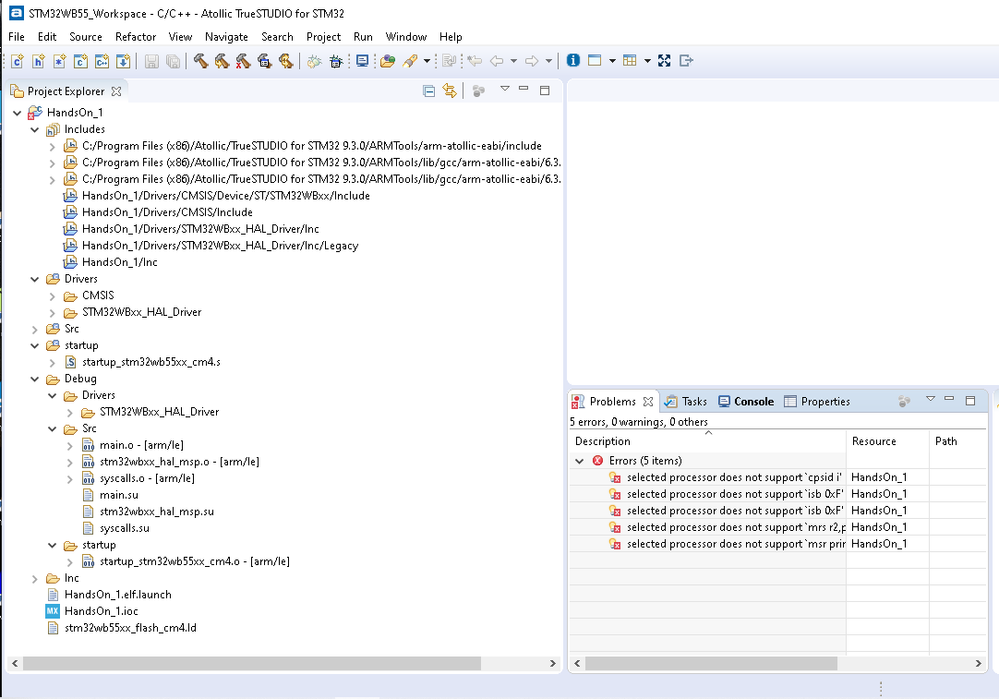This screenshot has height=699, width=999.
Task: Open the Back history dropdown arrow
Action: tap(513, 61)
